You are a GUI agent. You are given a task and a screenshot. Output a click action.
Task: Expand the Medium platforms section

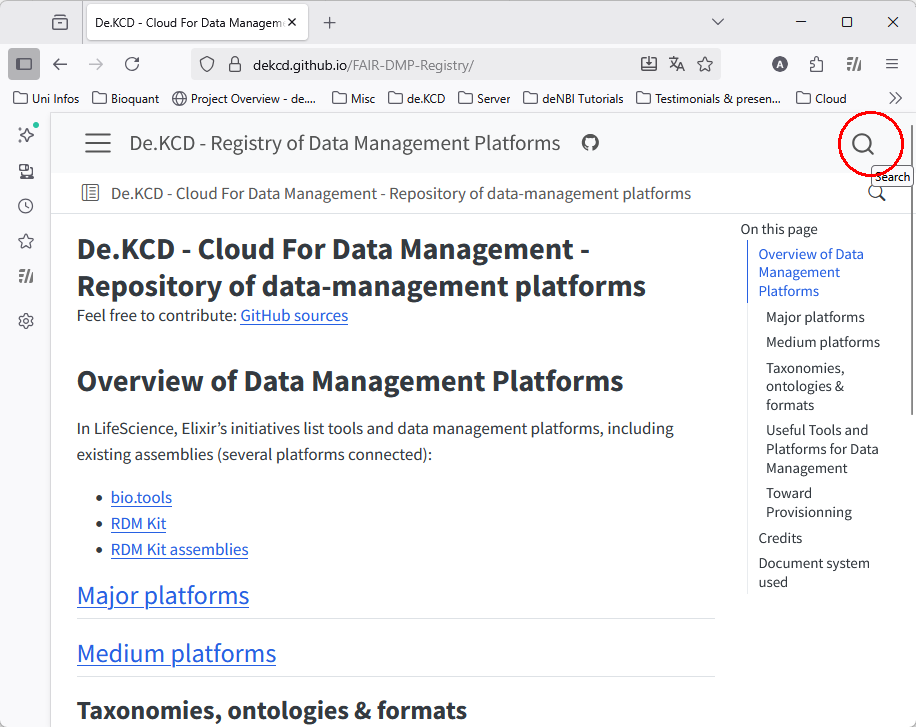click(x=176, y=654)
